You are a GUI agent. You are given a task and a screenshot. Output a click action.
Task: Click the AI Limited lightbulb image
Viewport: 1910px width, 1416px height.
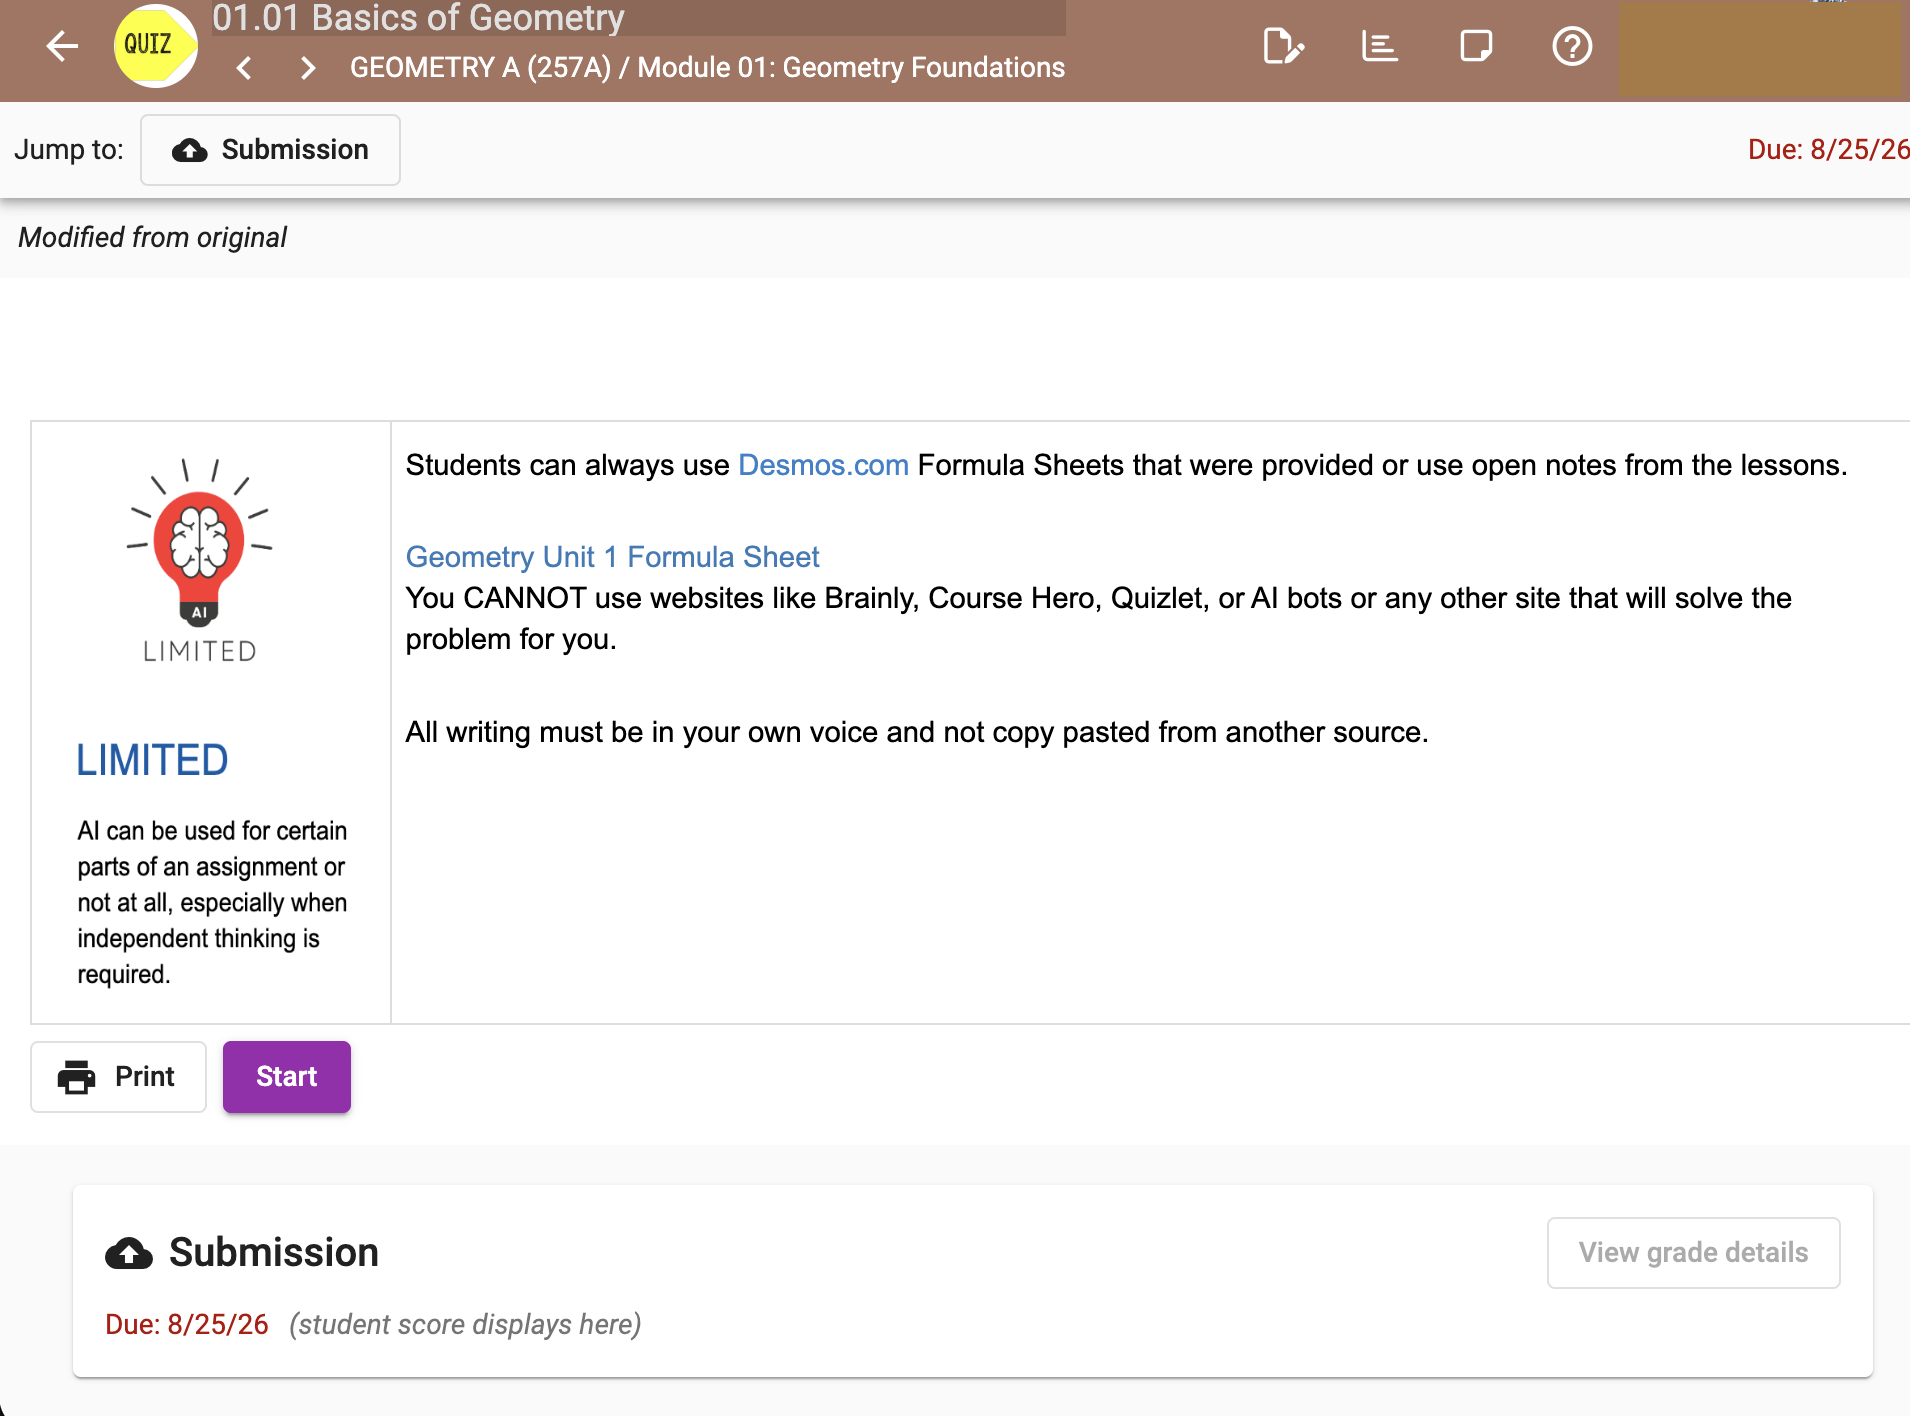[x=199, y=561]
